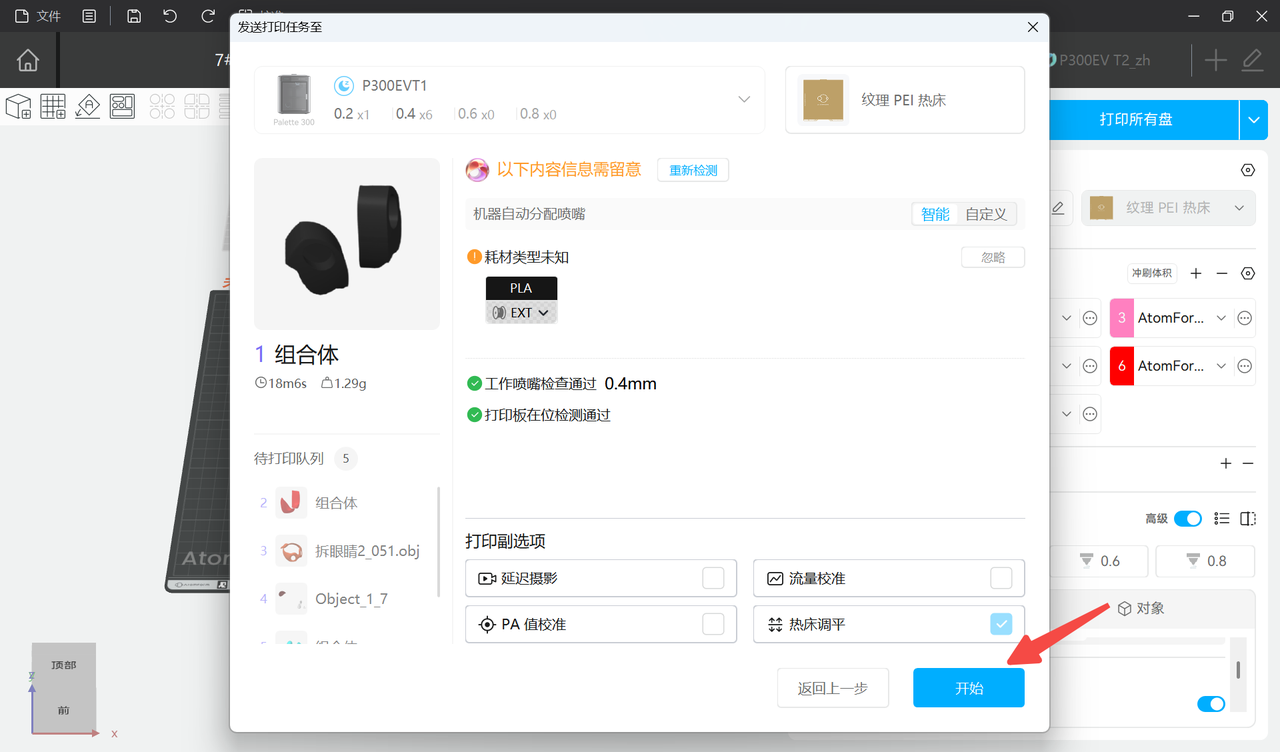Toggle the switch at bottom of object panel
Viewport: 1280px width, 752px height.
1211,704
